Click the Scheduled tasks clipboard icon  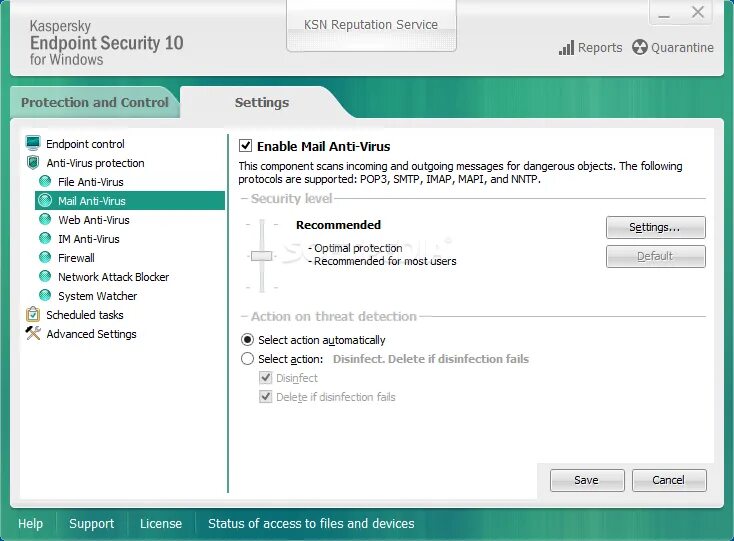[x=33, y=314]
